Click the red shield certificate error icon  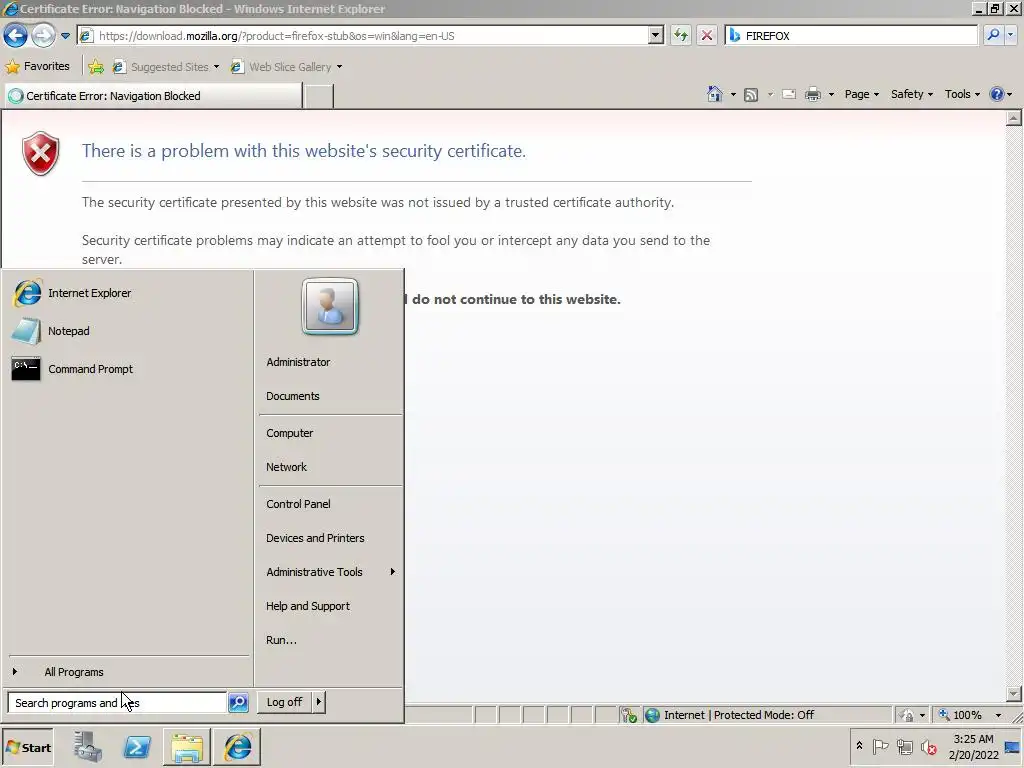[40, 153]
